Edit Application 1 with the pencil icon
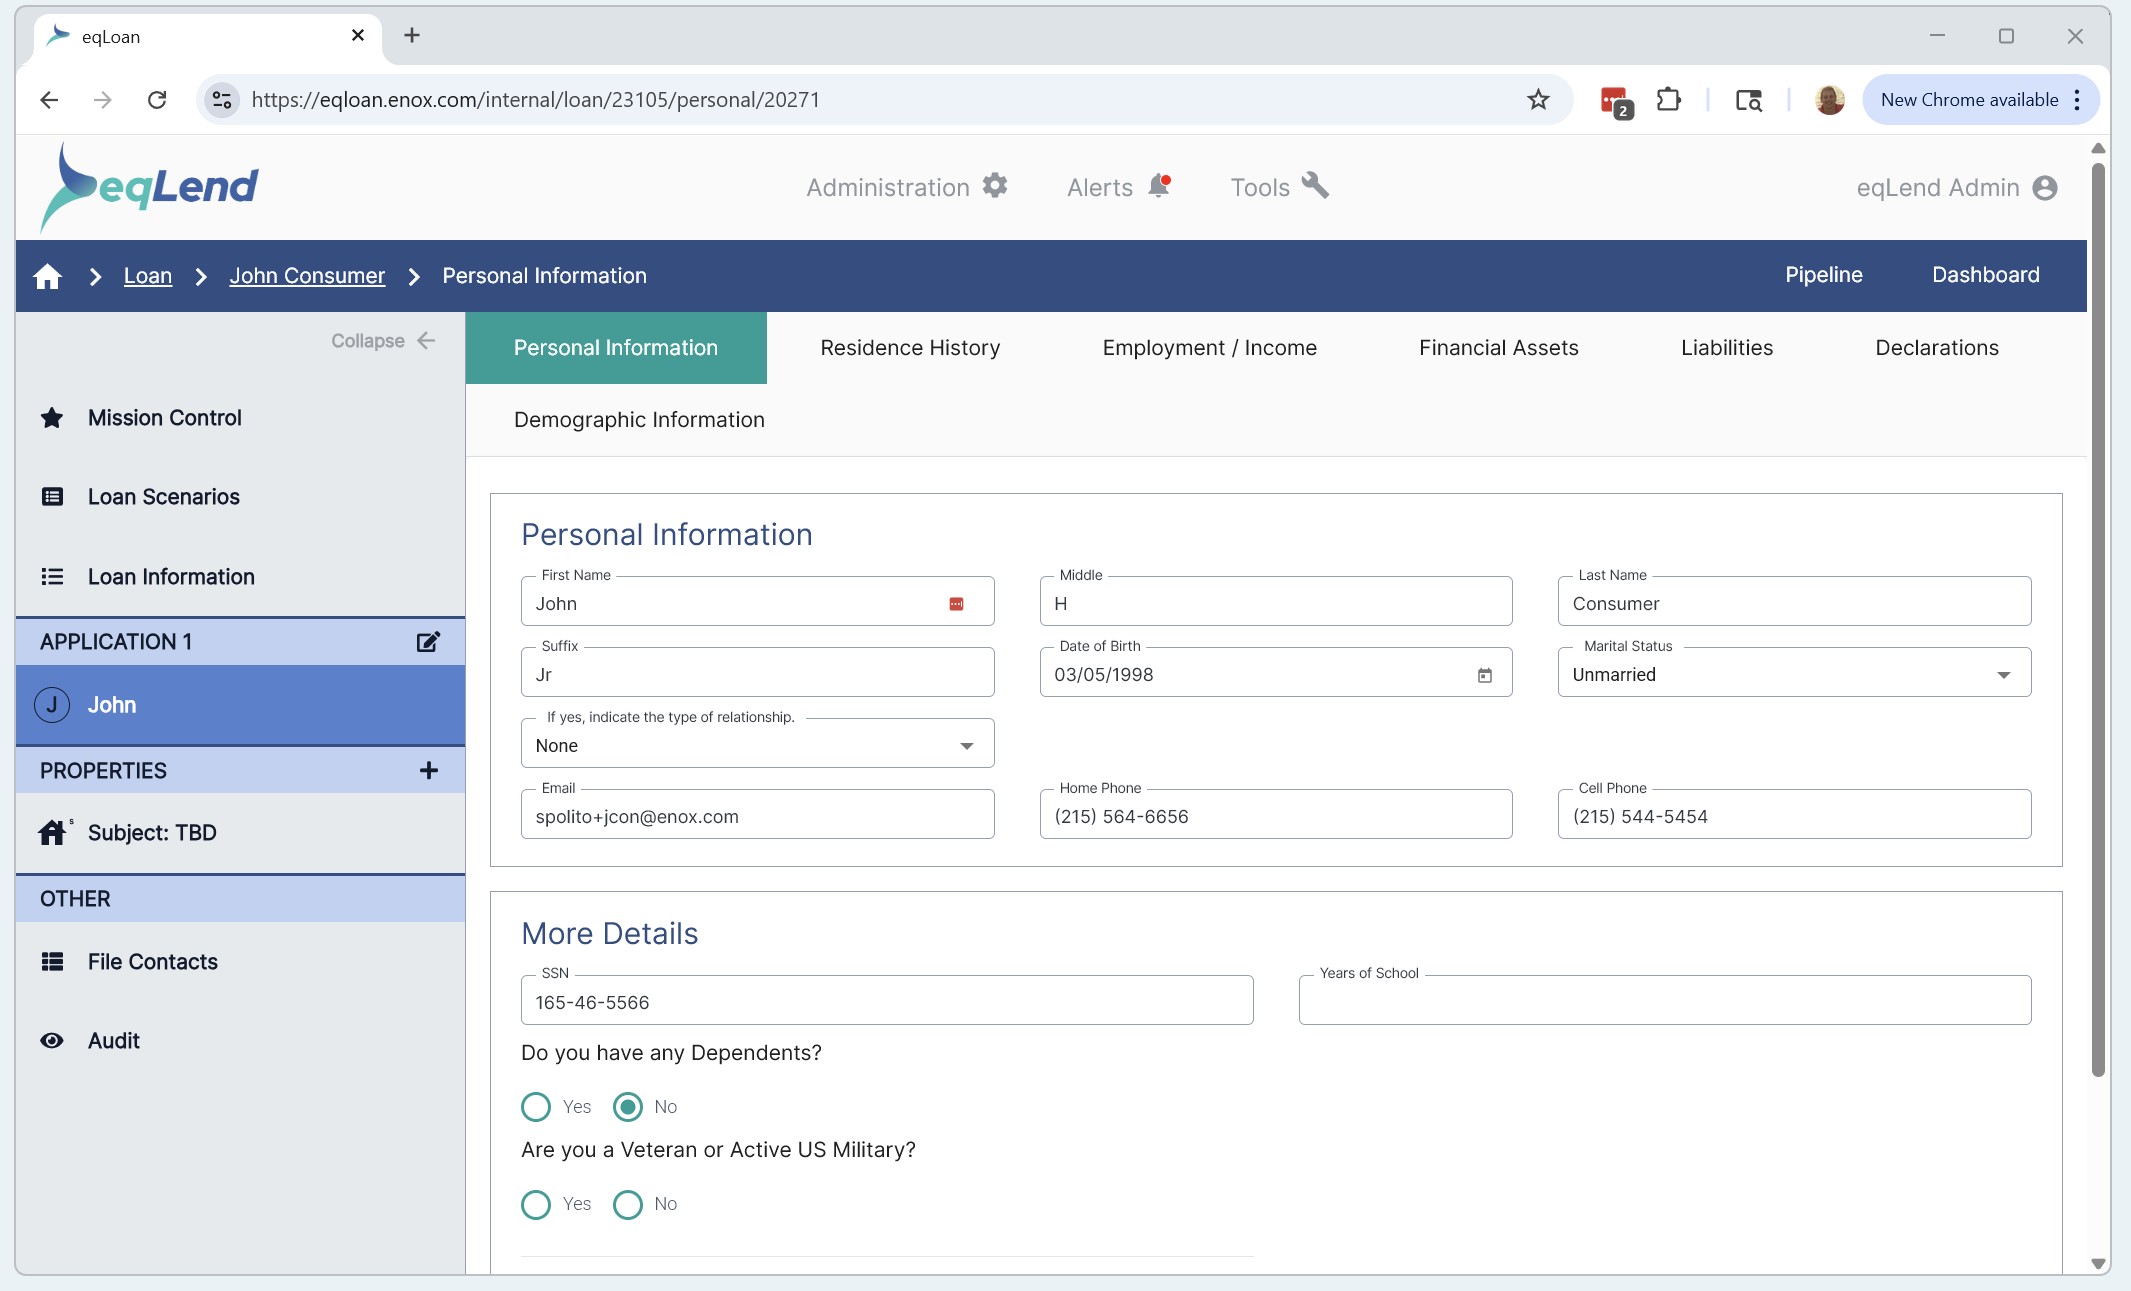Viewport: 2131px width, 1291px height. click(x=428, y=642)
